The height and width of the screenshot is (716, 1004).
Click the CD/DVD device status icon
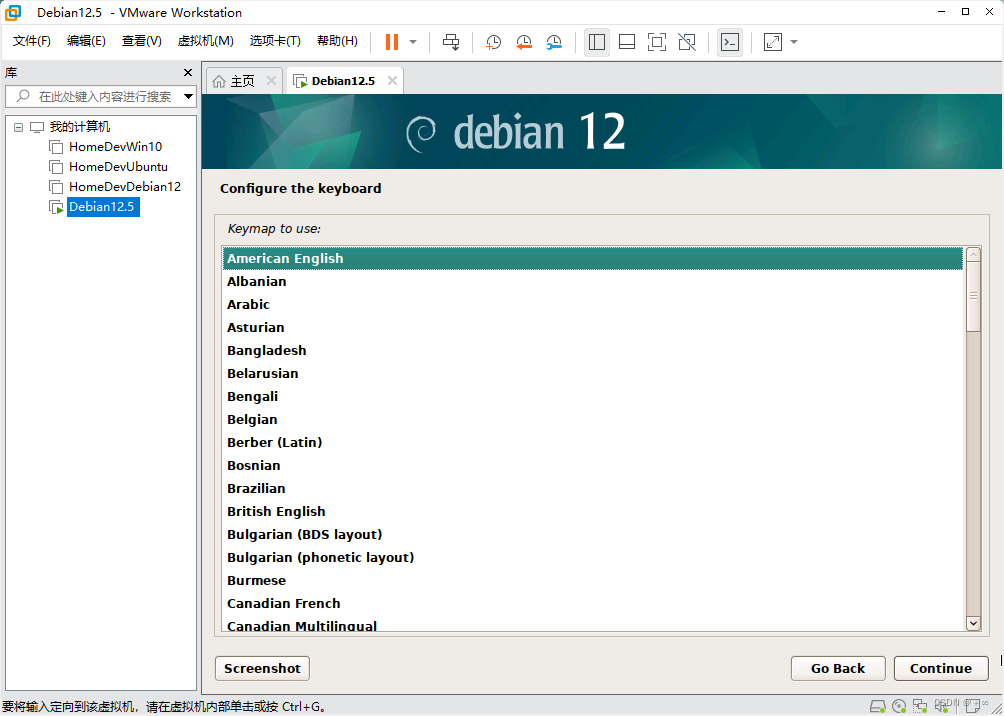point(899,706)
